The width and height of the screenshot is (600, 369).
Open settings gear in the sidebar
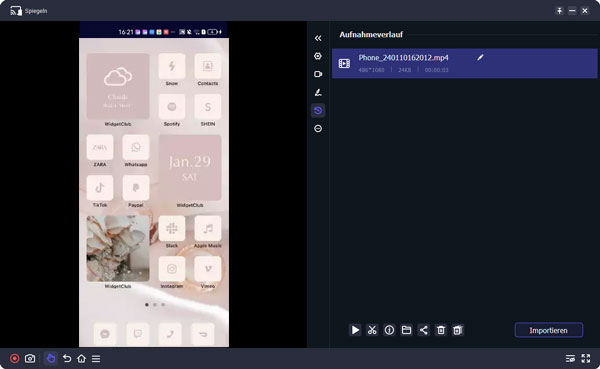pos(318,56)
